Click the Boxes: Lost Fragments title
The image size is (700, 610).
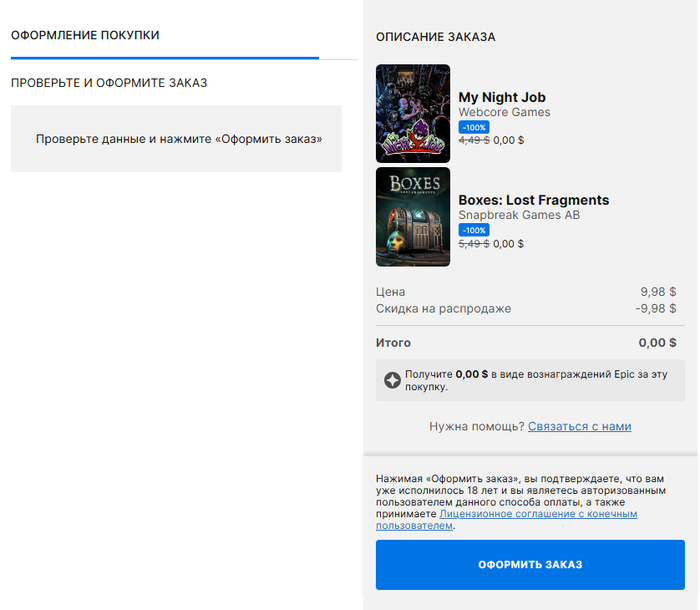(x=533, y=200)
